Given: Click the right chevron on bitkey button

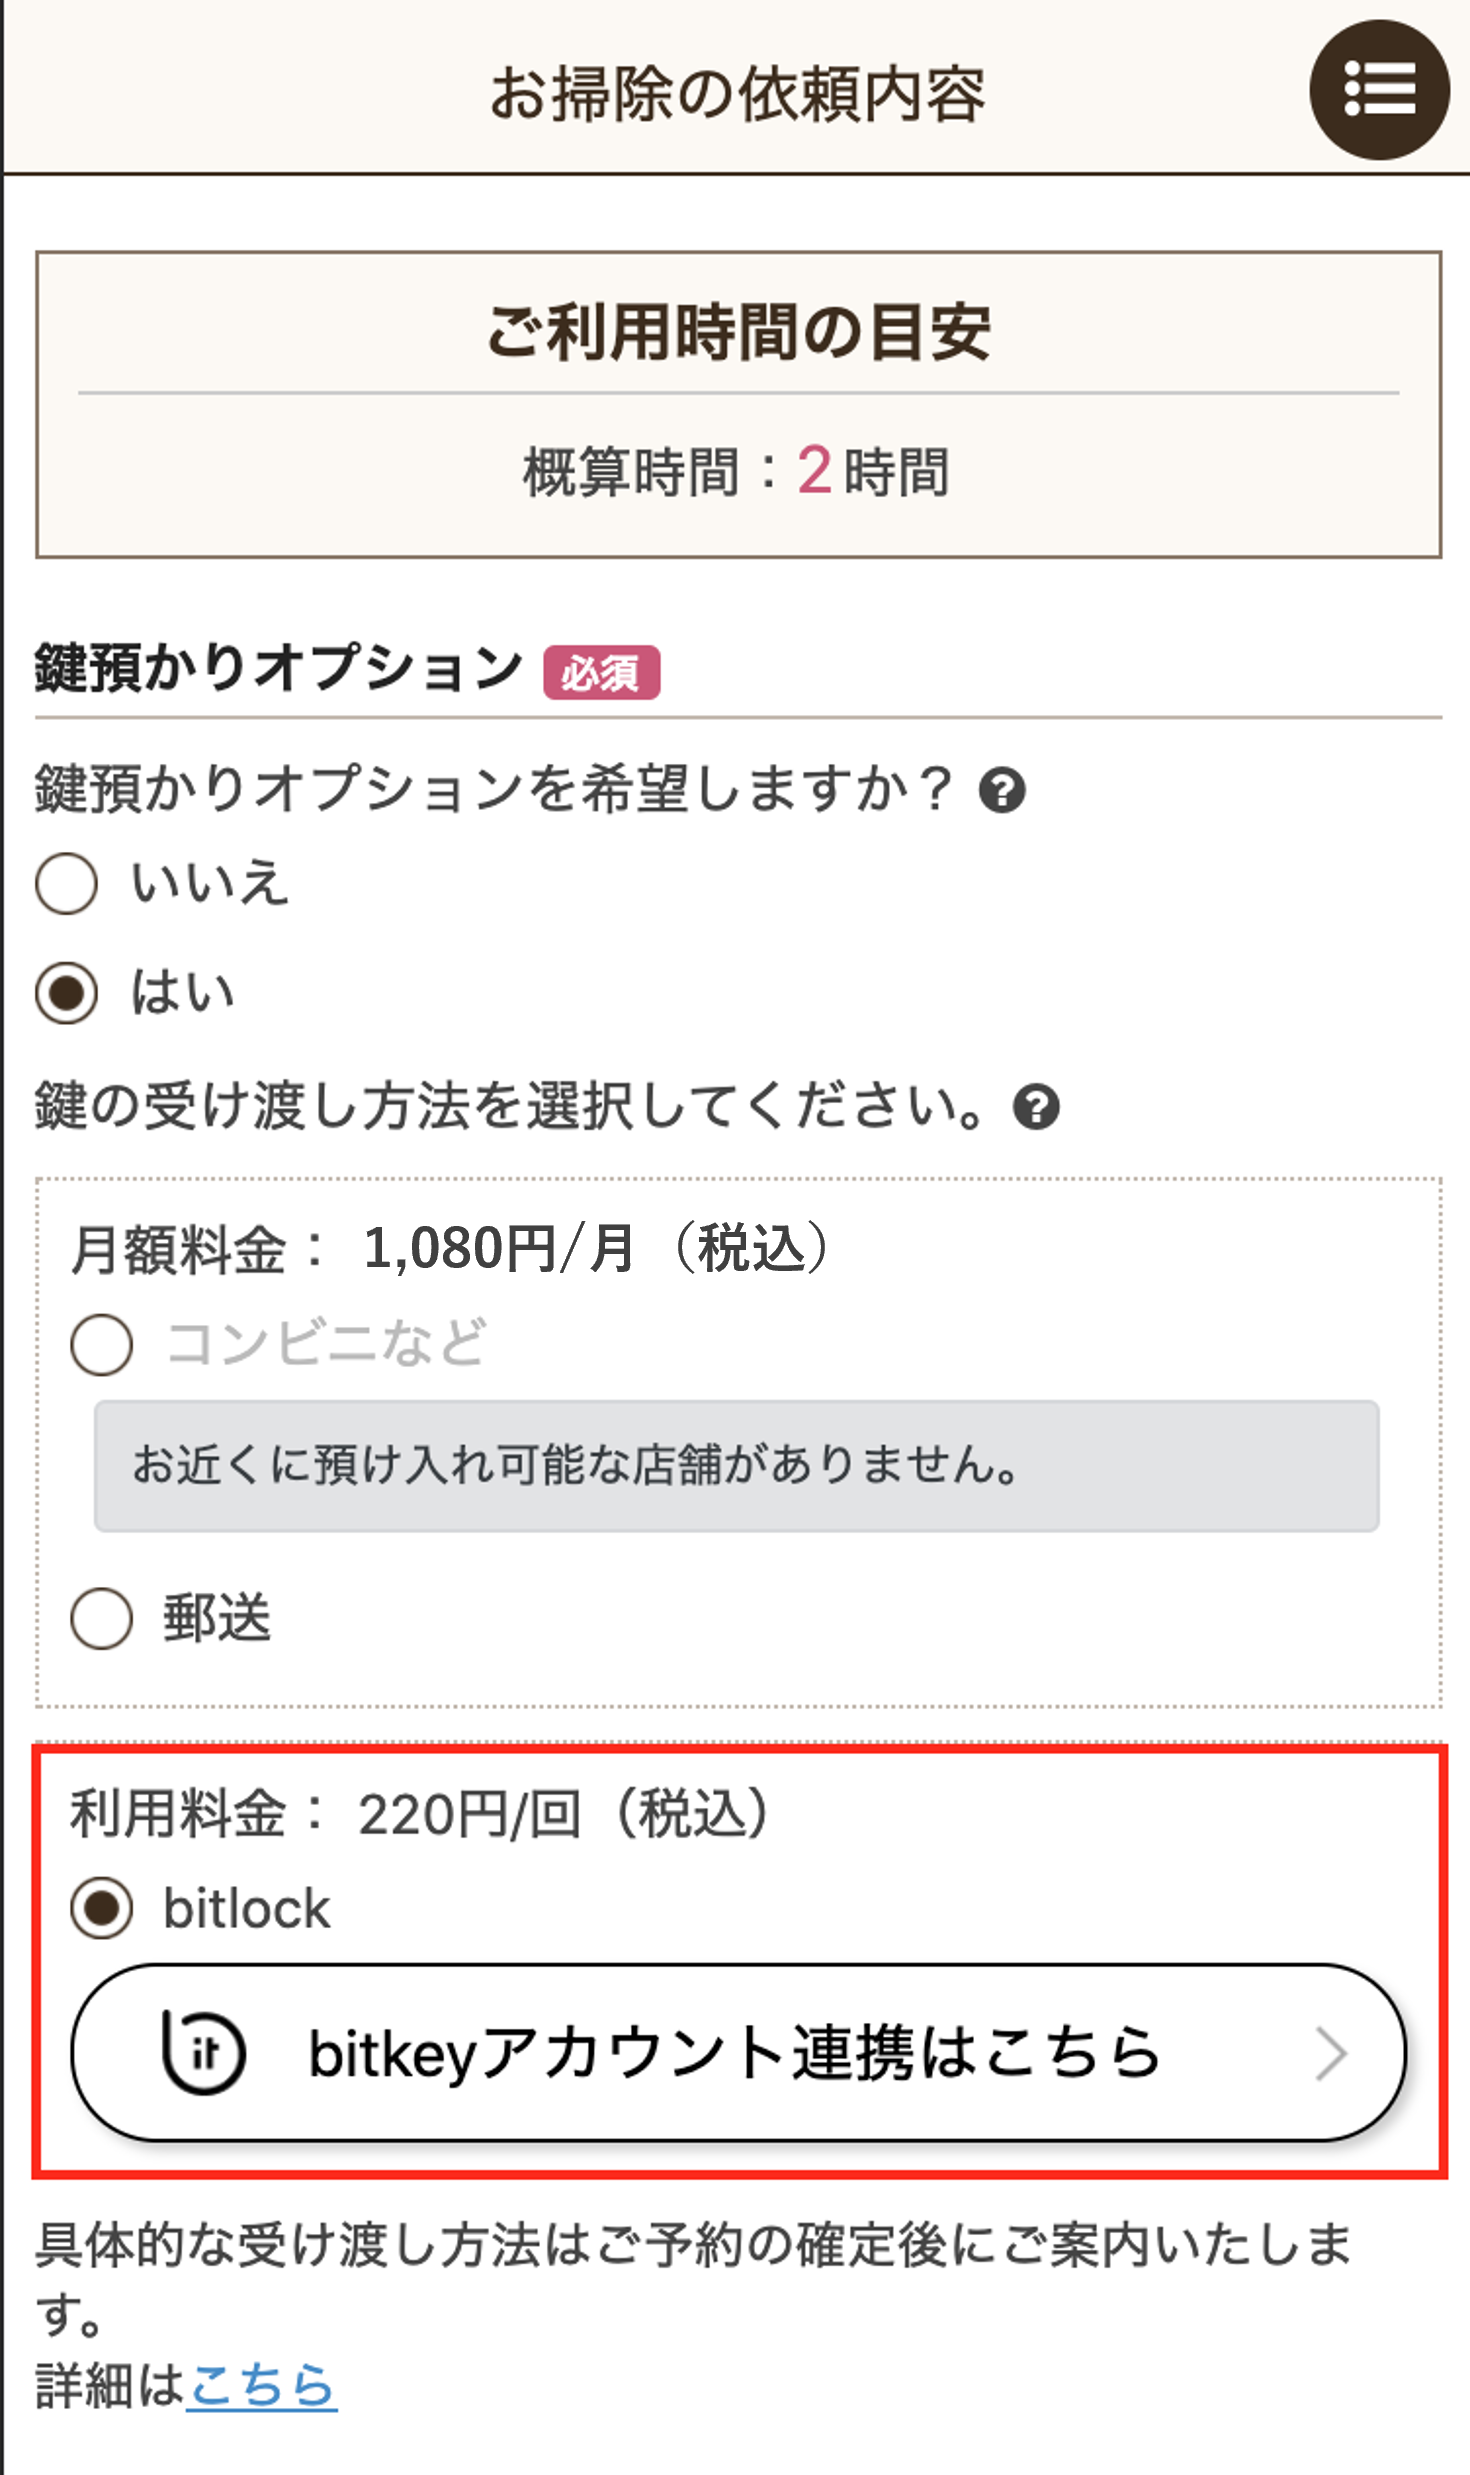Looking at the screenshot, I should [x=1331, y=2054].
